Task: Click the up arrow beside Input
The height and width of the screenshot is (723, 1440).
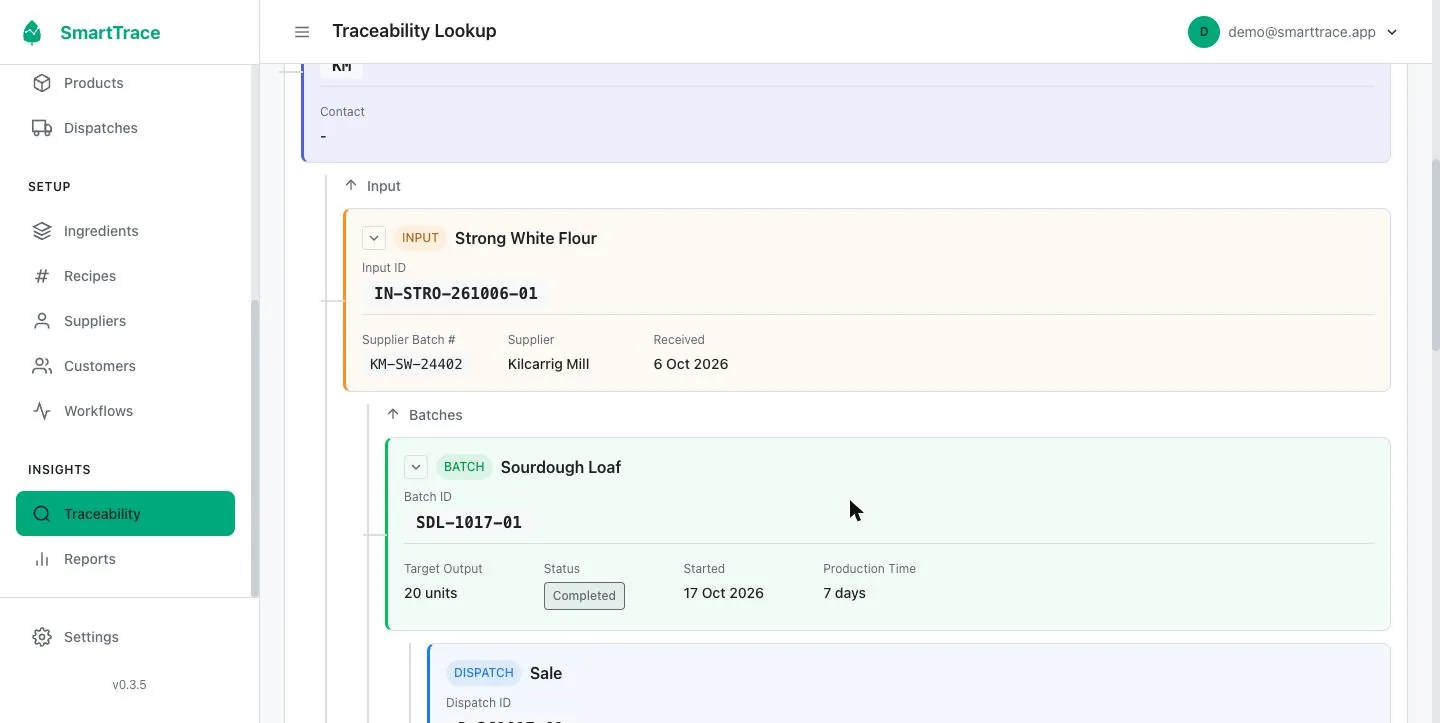Action: (x=351, y=185)
